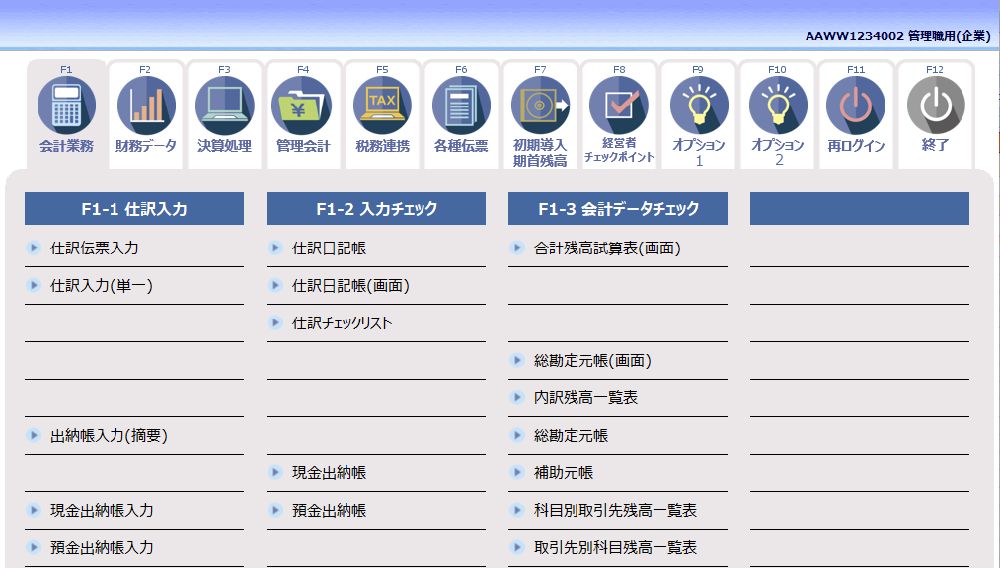Viewport: 1000px width, 568px height.
Task: Open 仕訳入力(単一) link
Action: pos(101,286)
